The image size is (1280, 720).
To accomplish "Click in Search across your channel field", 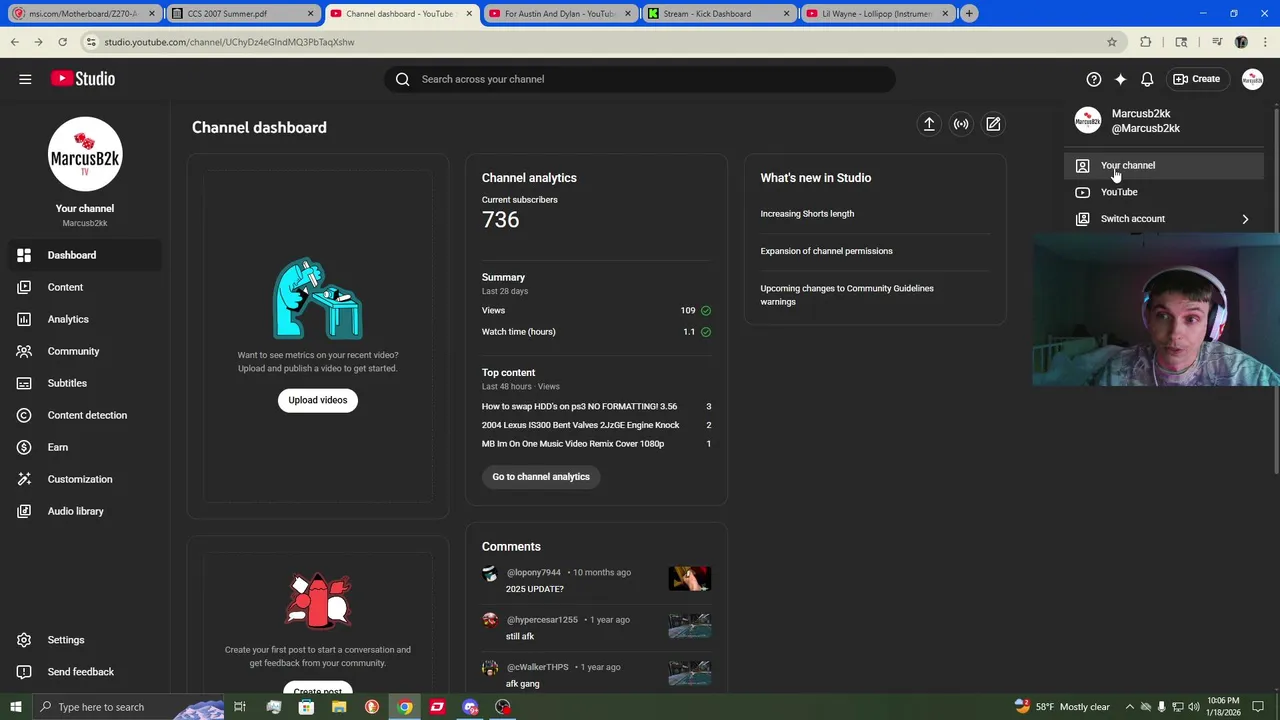I will [640, 79].
